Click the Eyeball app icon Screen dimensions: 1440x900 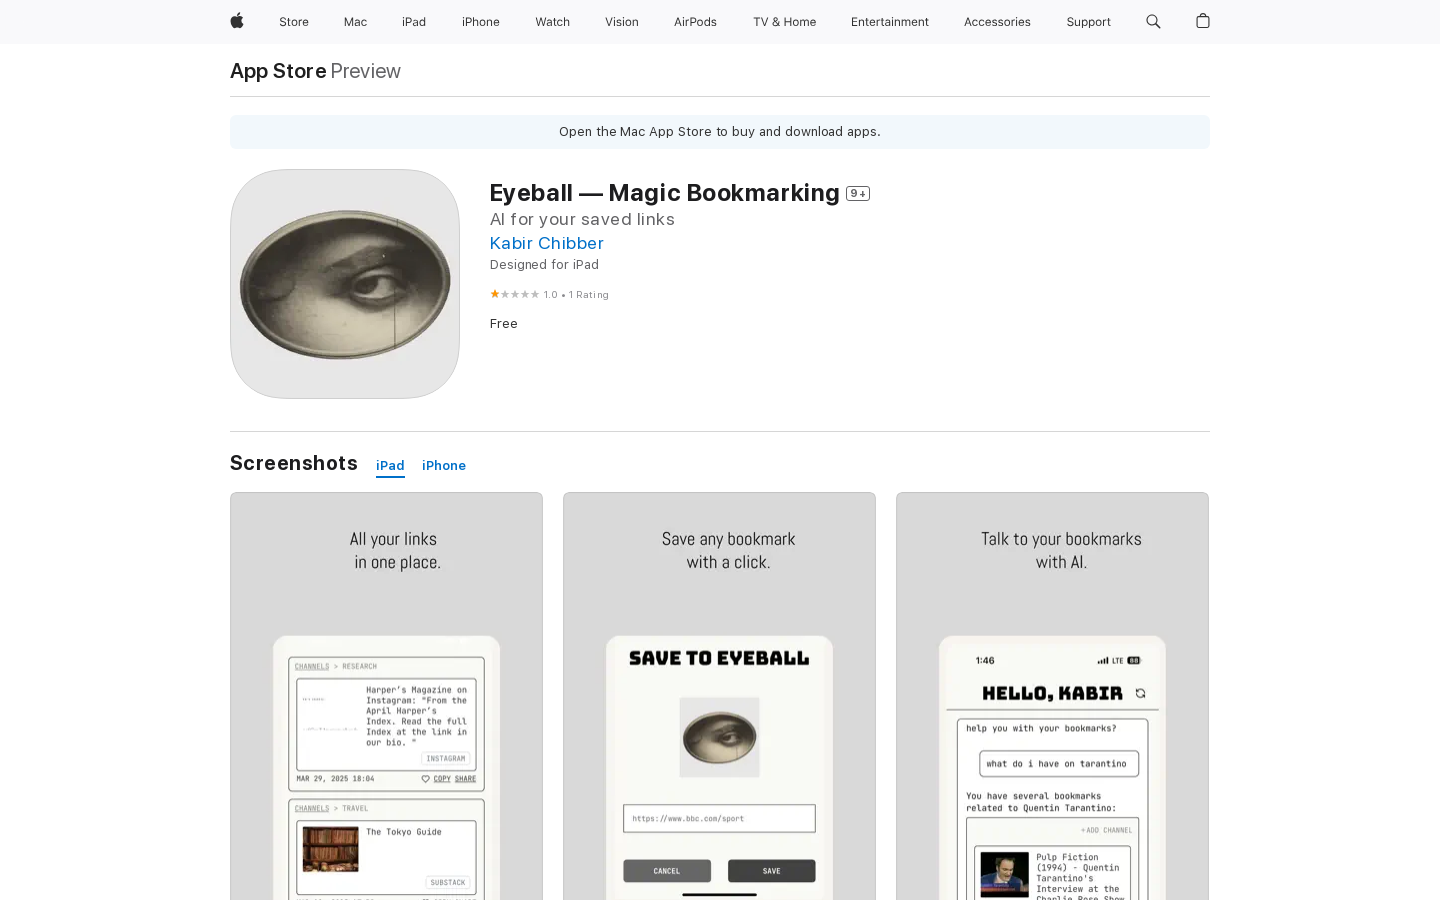(345, 284)
